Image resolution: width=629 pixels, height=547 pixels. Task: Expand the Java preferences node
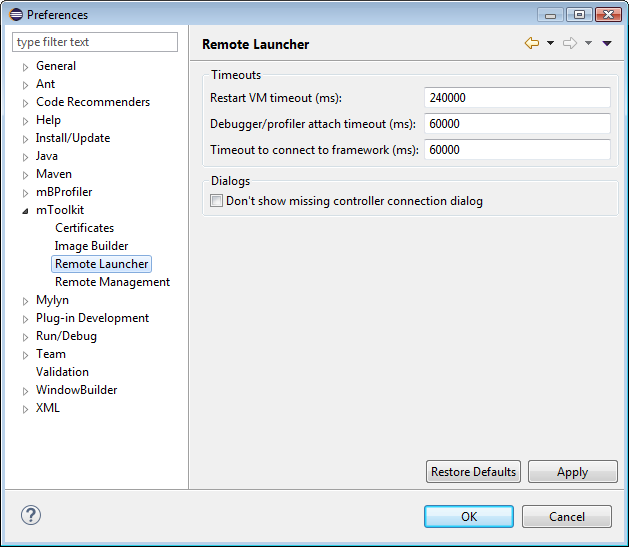click(x=25, y=157)
